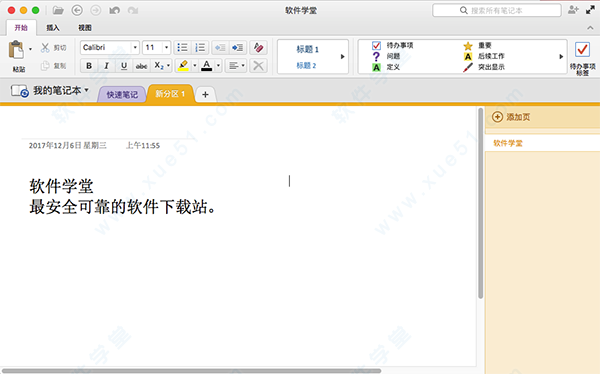Click the vertical scrollbar of the note
This screenshot has height=374, width=600.
481,203
